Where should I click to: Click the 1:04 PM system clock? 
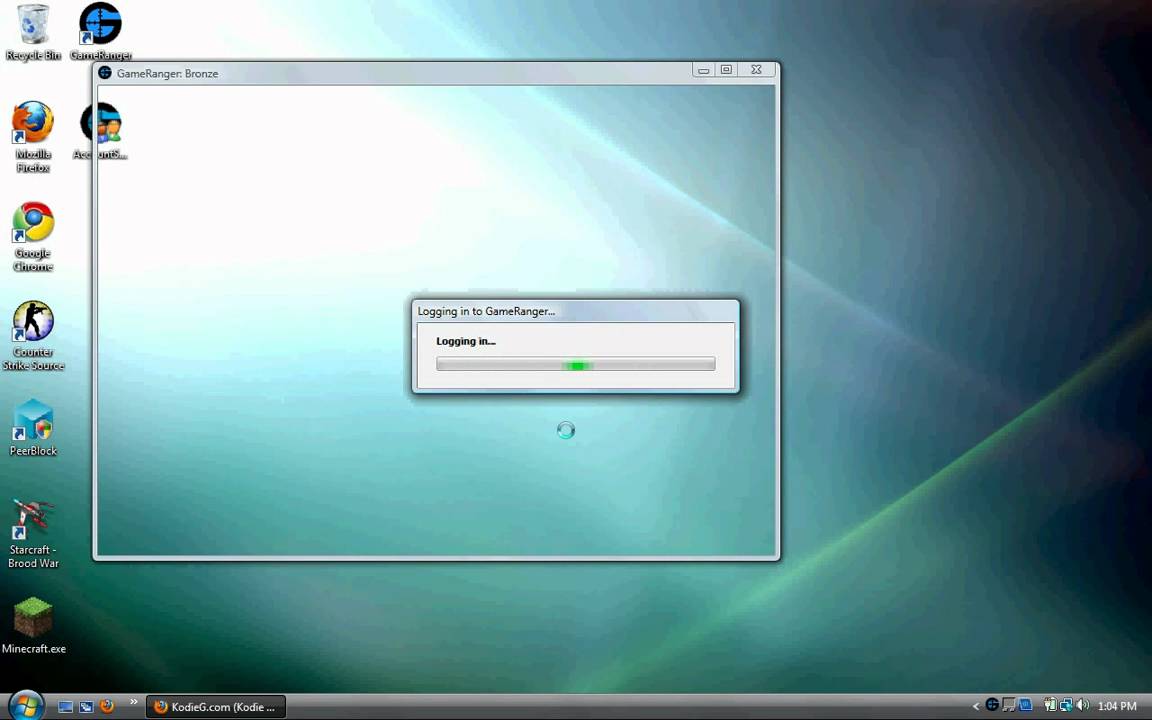click(1117, 706)
